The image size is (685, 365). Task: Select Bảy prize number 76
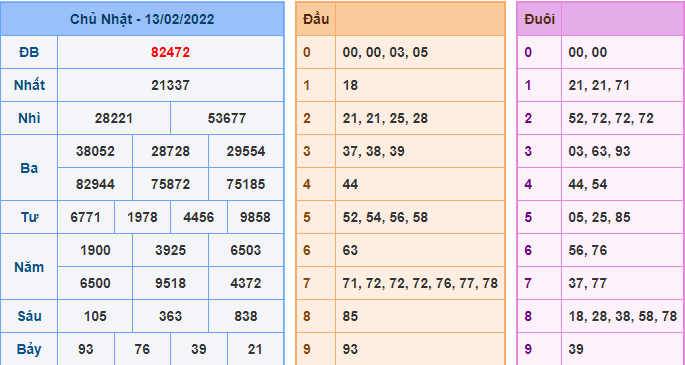coord(142,349)
